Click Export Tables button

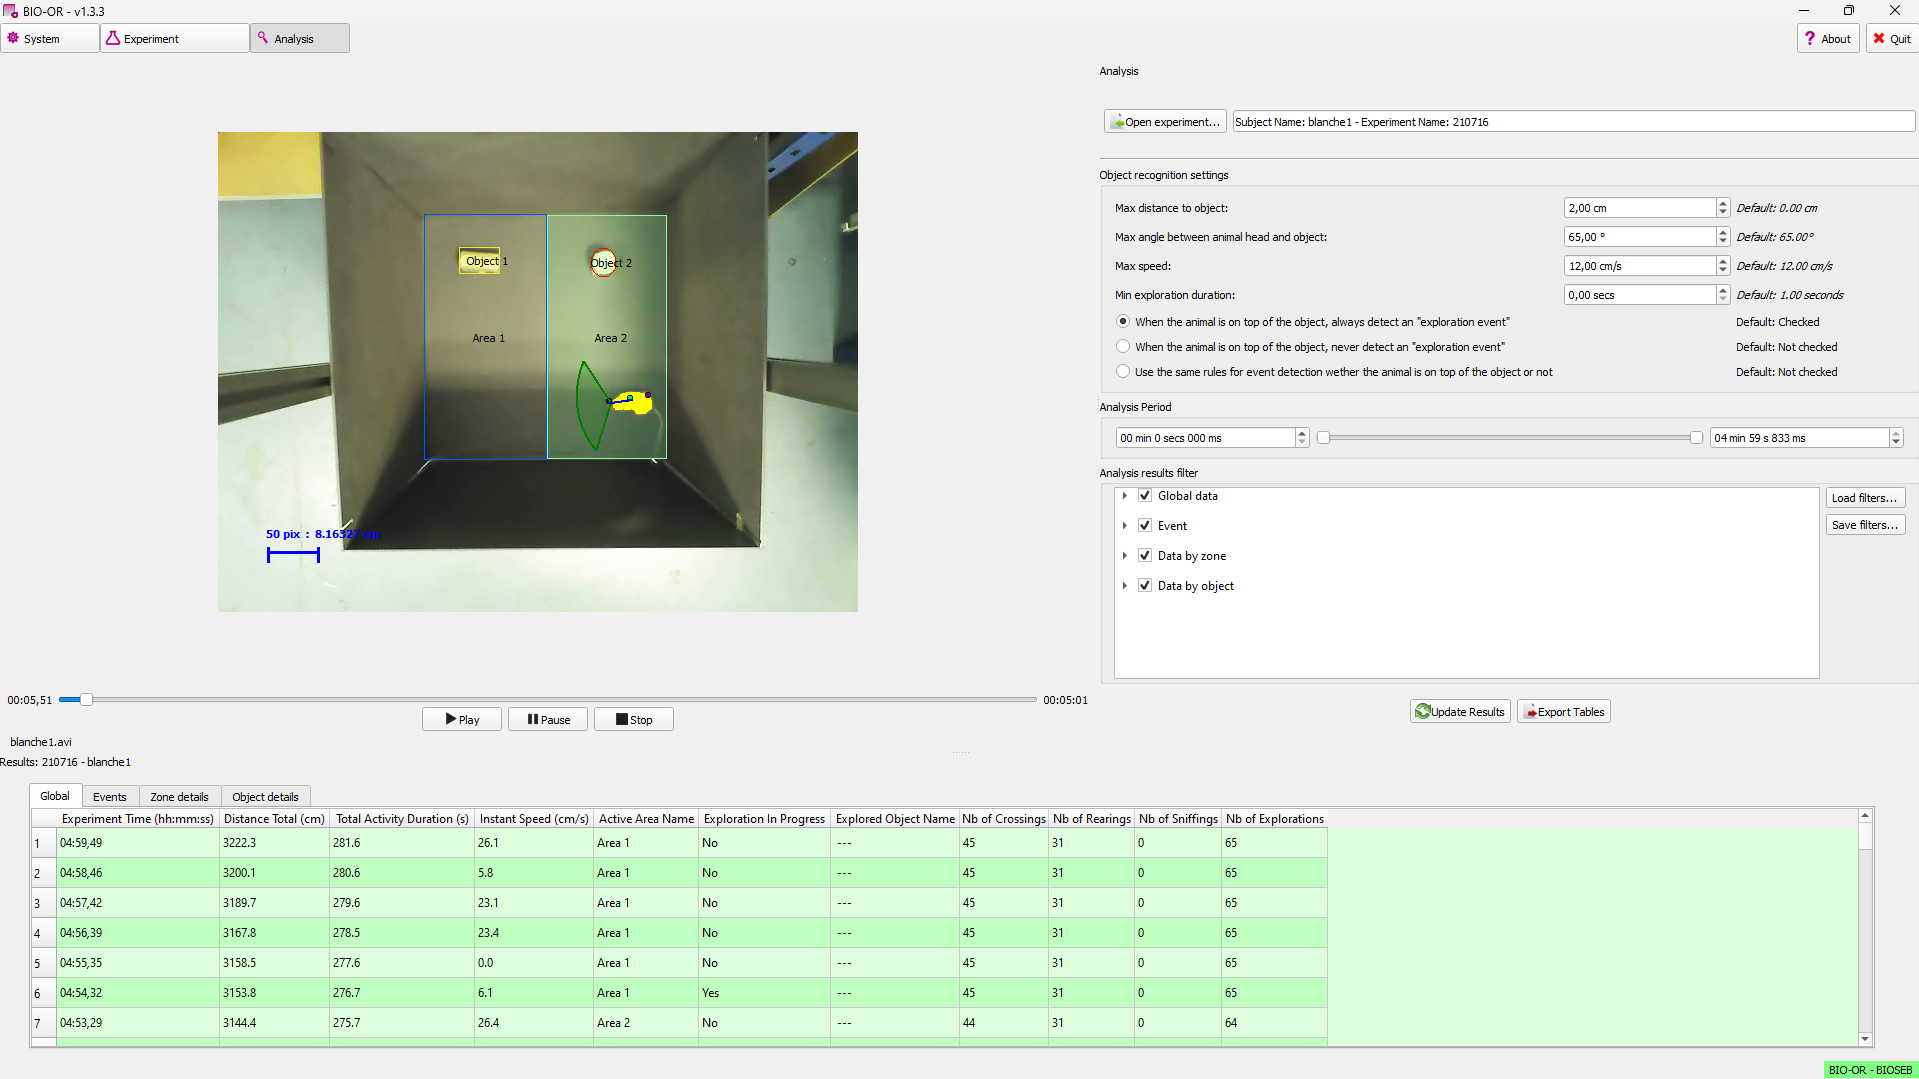[x=1563, y=711]
